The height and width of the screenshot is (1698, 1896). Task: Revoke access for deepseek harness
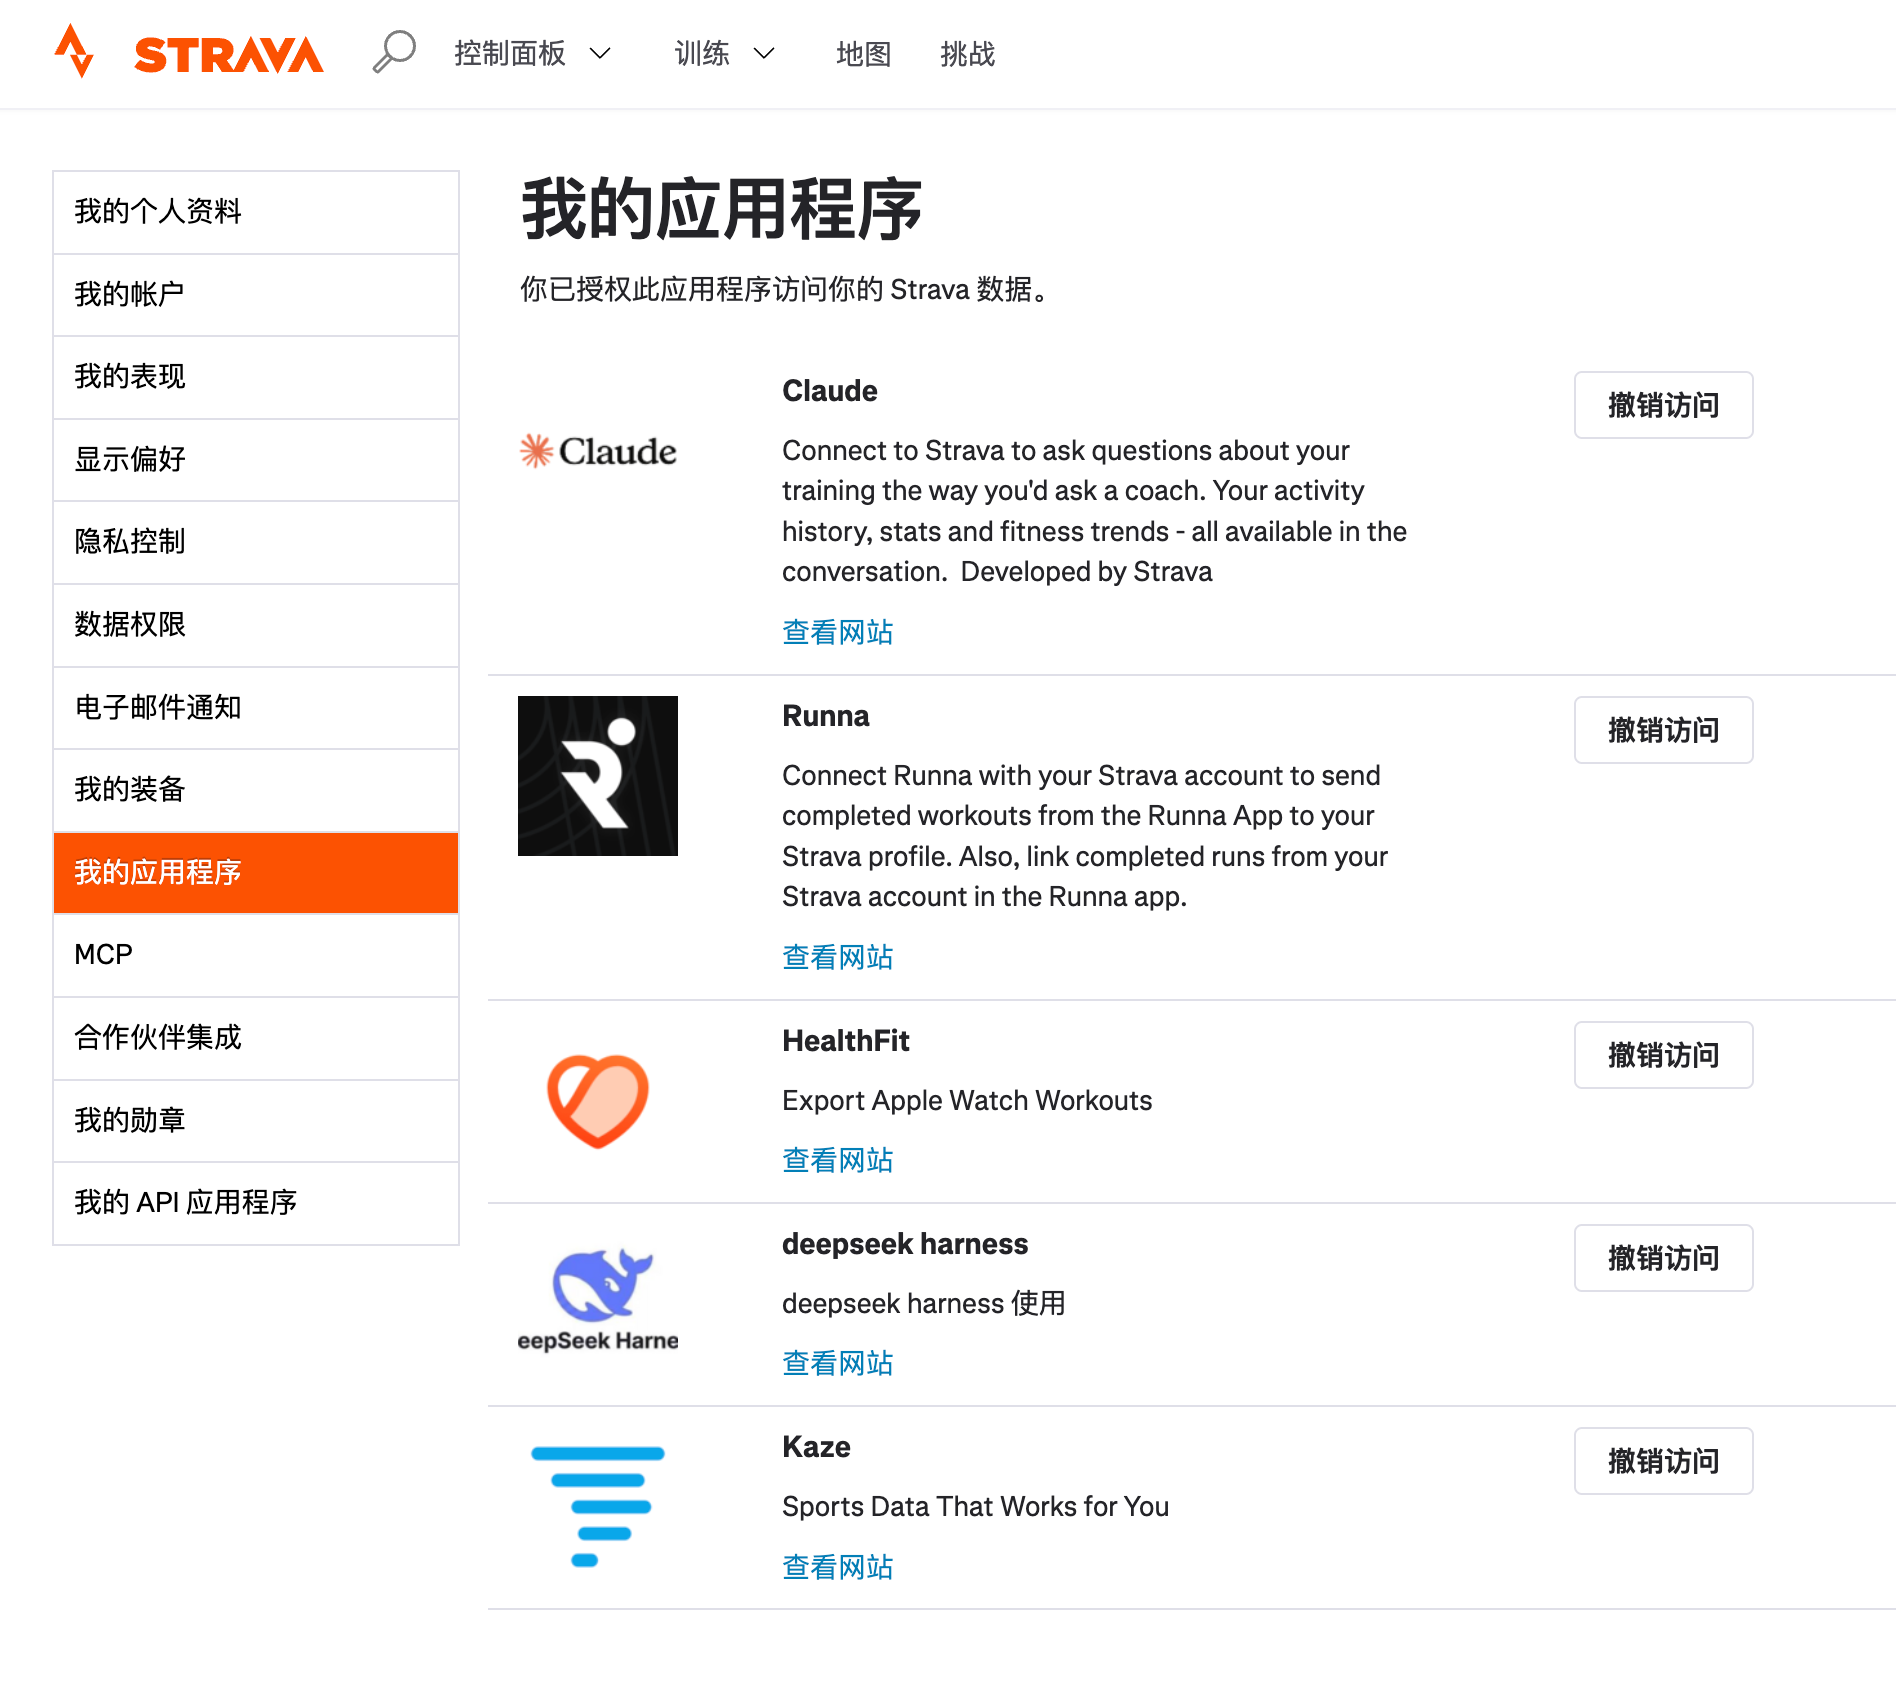[1663, 1258]
